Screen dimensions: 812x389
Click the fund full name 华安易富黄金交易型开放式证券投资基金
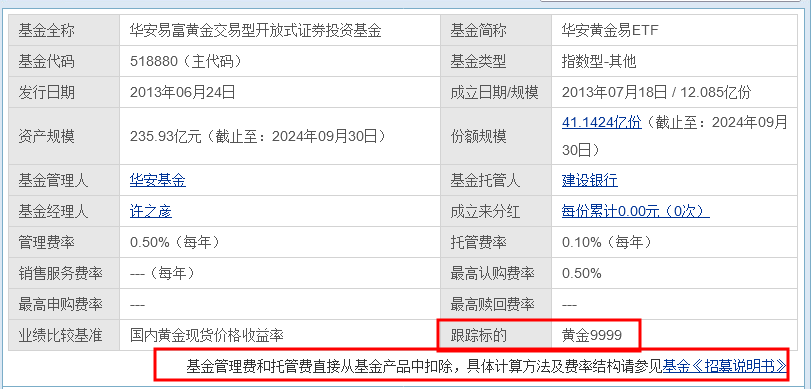pyautogui.click(x=256, y=31)
